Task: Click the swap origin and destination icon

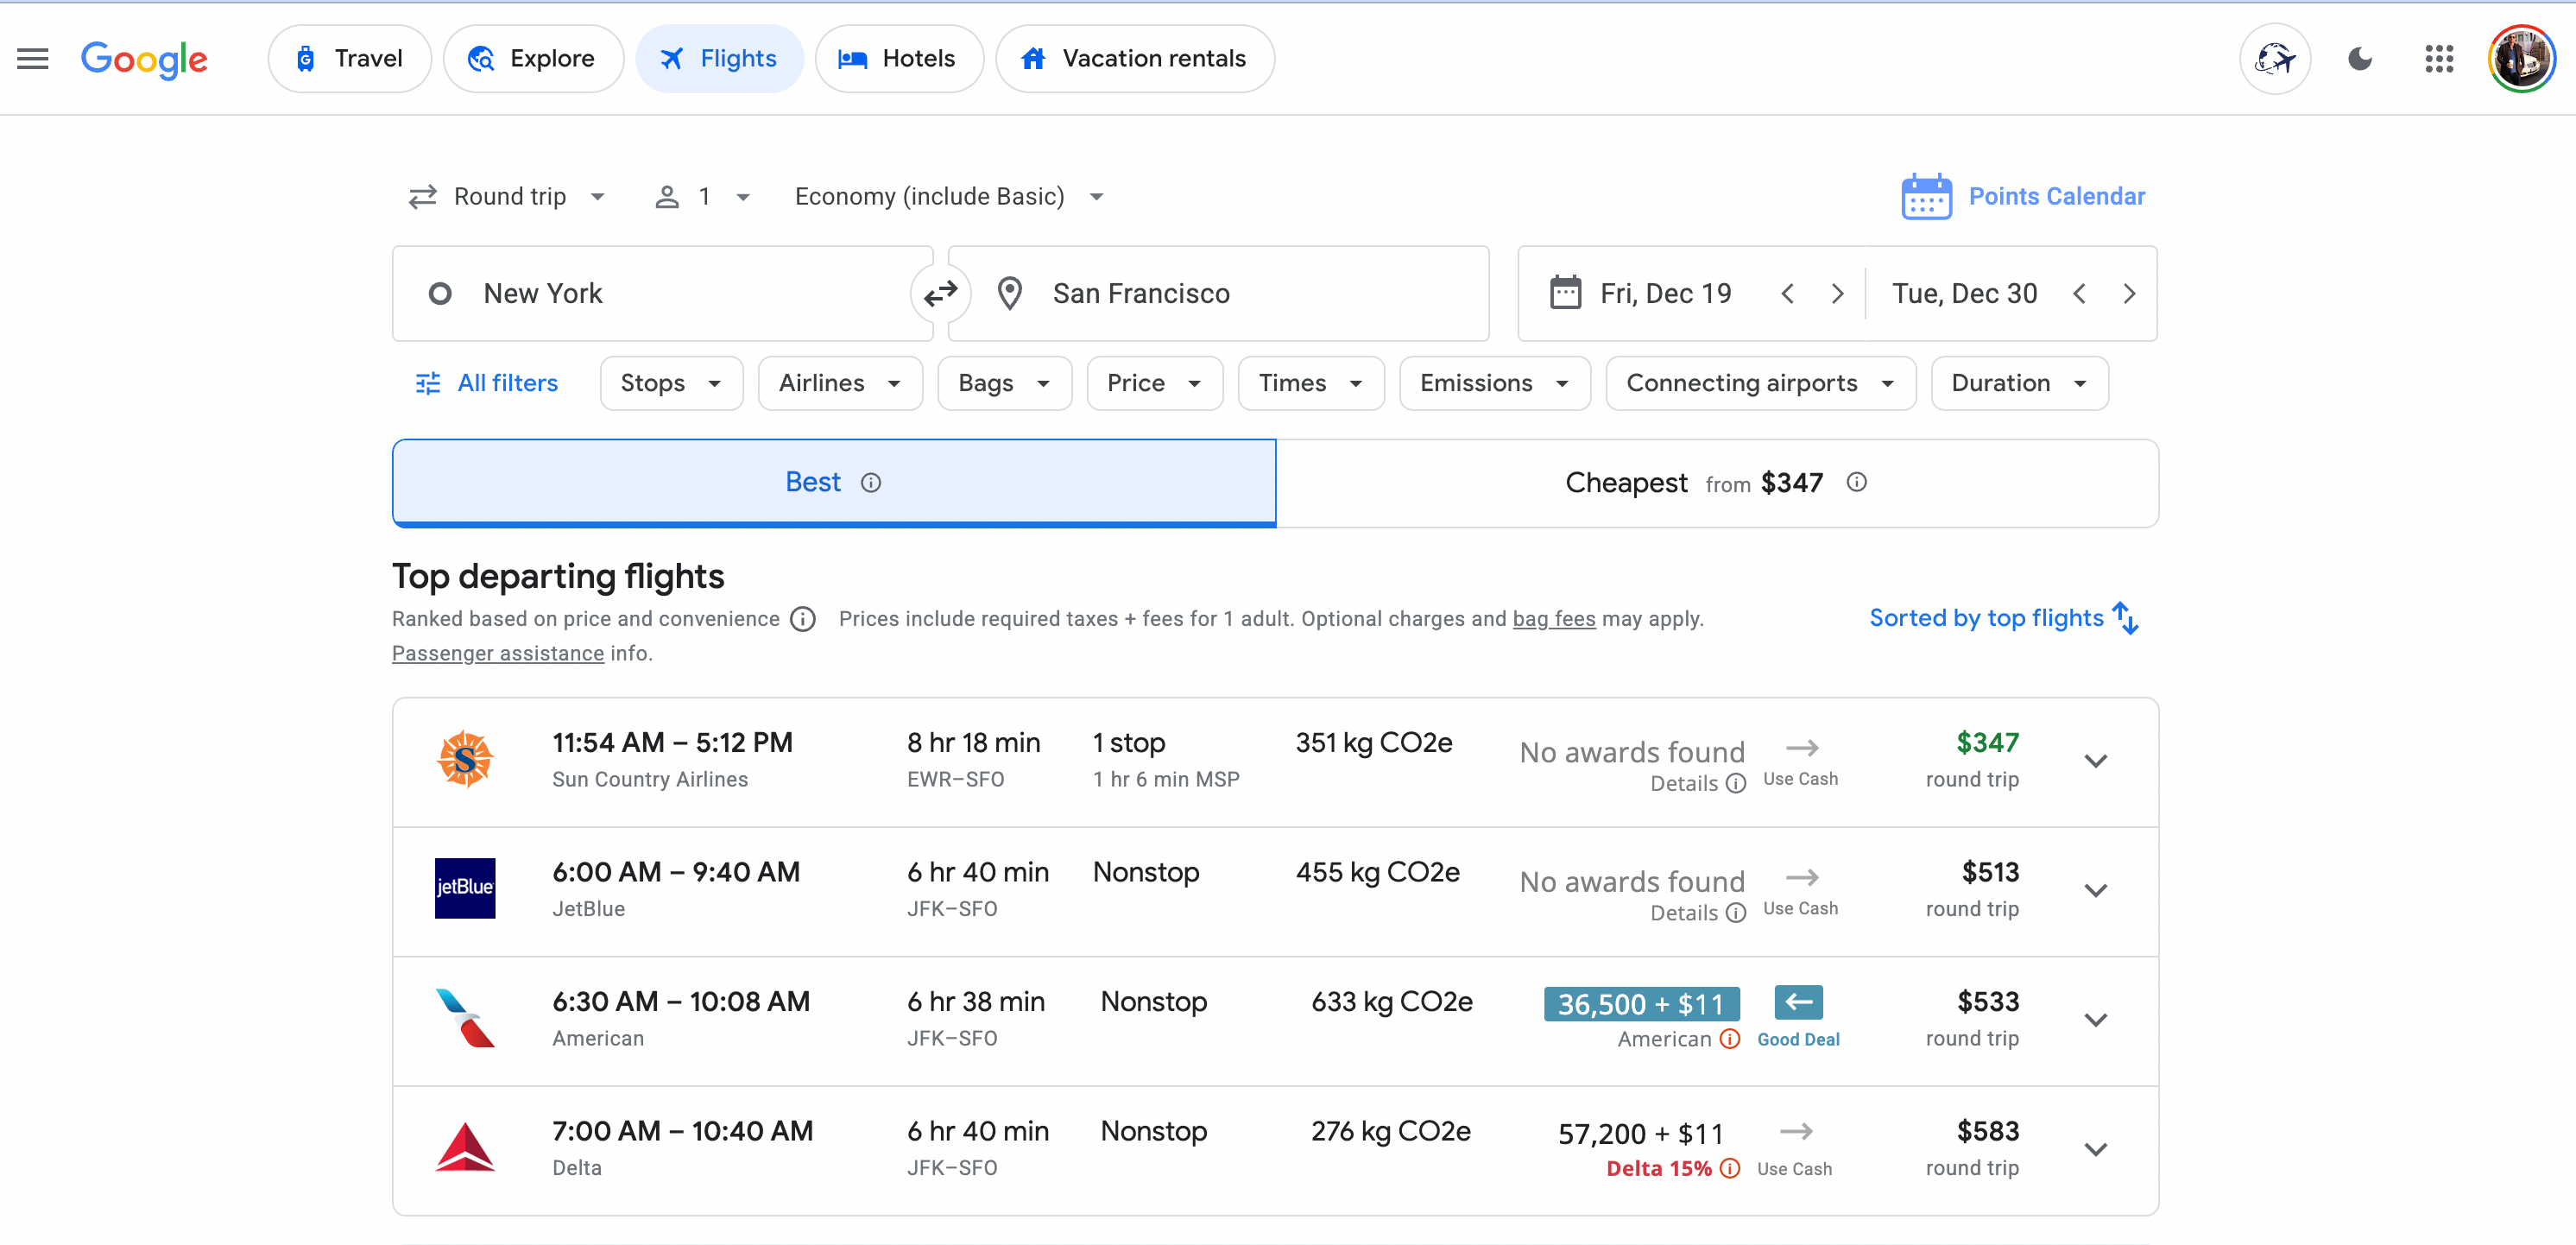Action: click(940, 294)
